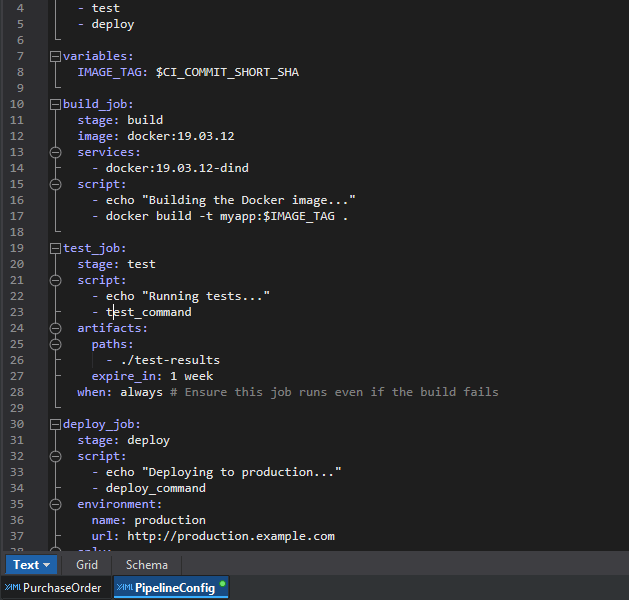
Task: Fold the deploy_job script block on line 32
Action: [55, 456]
